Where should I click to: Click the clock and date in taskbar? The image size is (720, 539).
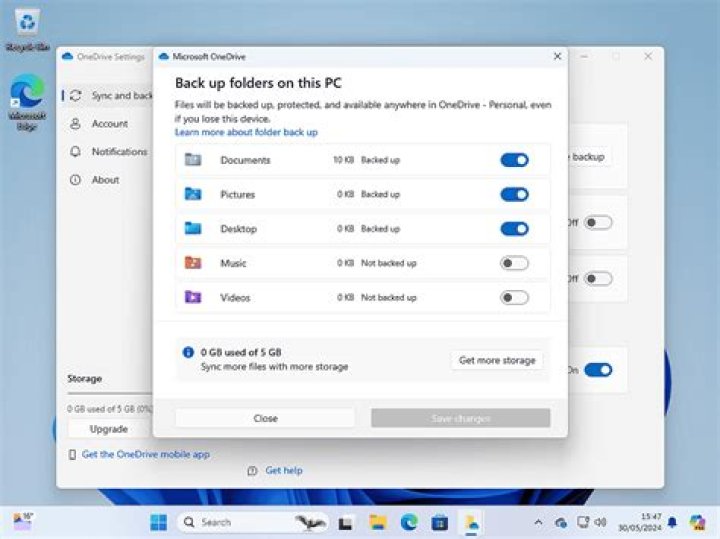(640, 522)
